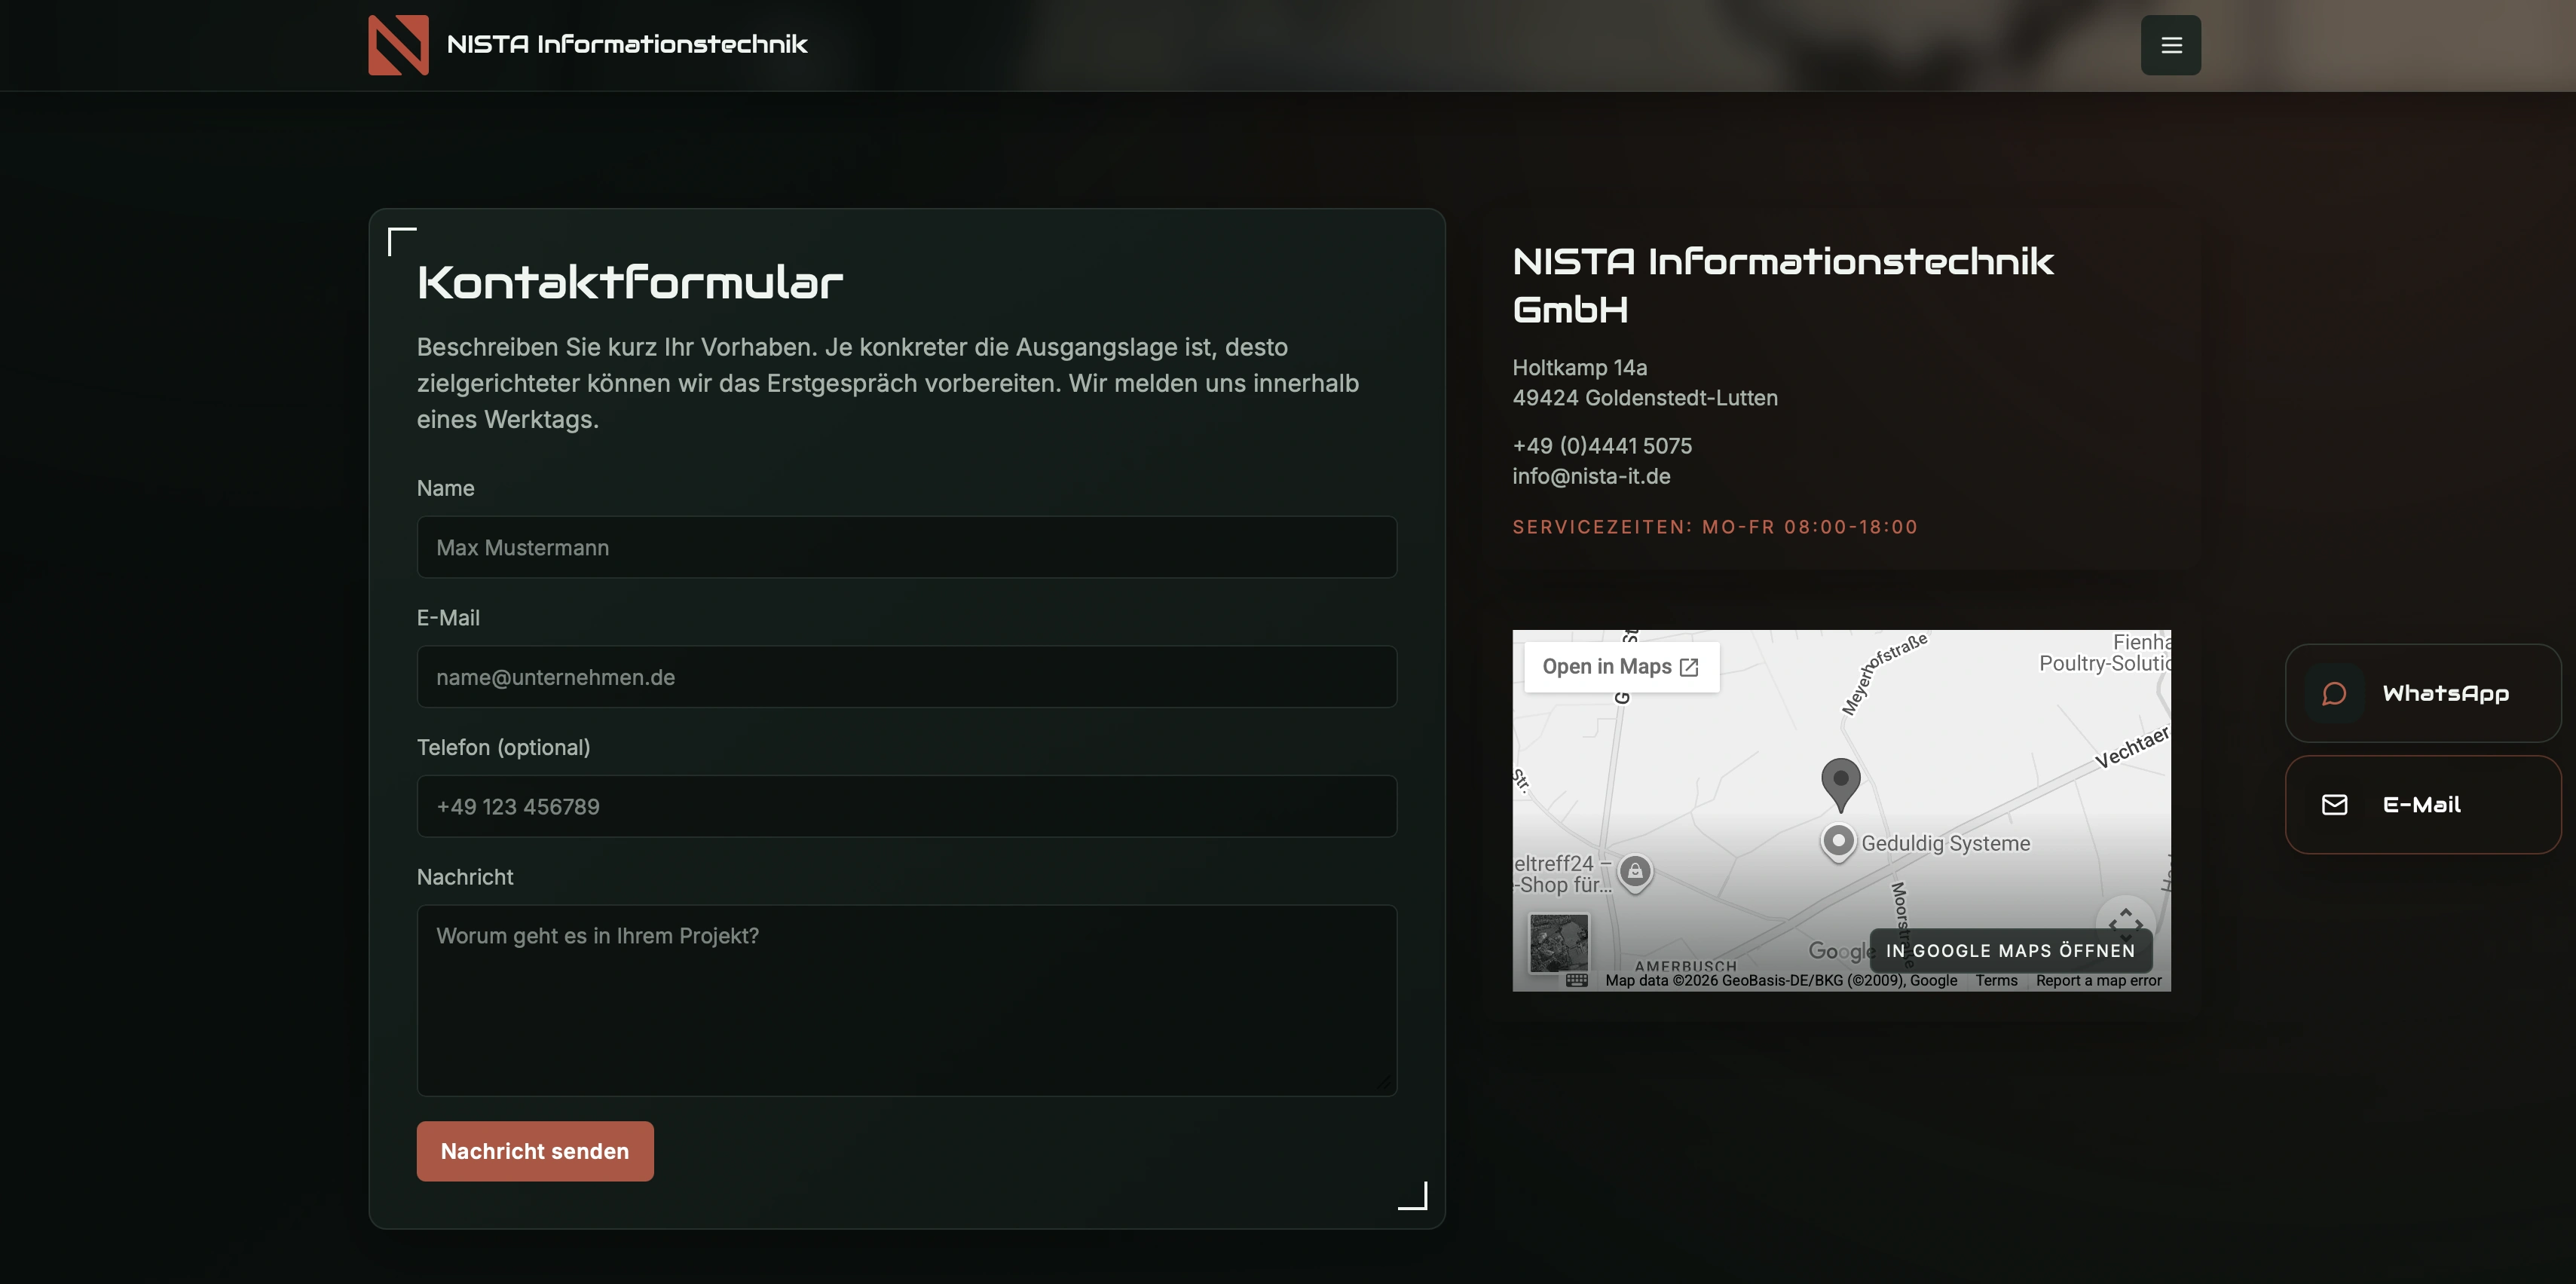Open the info@nista-it.de email link
The image size is (2576, 1284).
(x=1591, y=476)
